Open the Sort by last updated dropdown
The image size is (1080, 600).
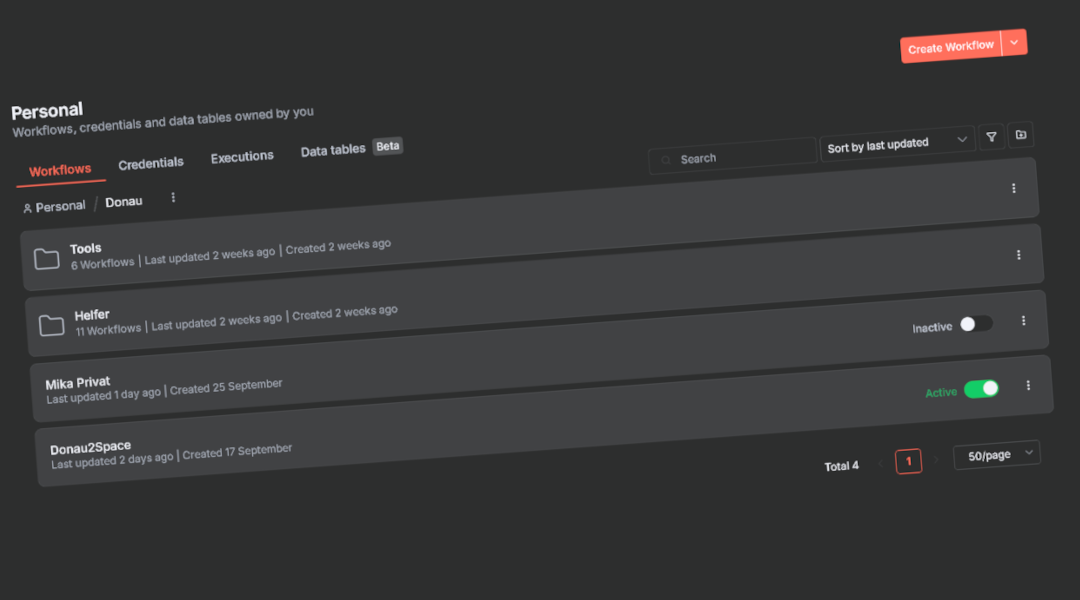tap(897, 144)
